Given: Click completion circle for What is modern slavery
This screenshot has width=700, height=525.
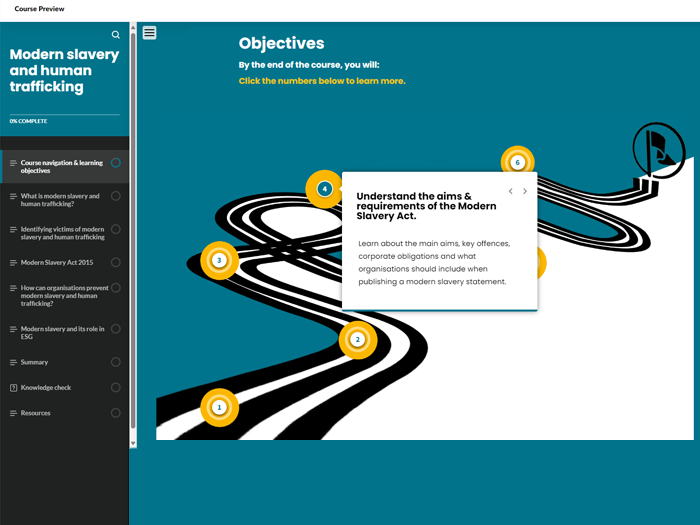Looking at the screenshot, I should 116,196.
